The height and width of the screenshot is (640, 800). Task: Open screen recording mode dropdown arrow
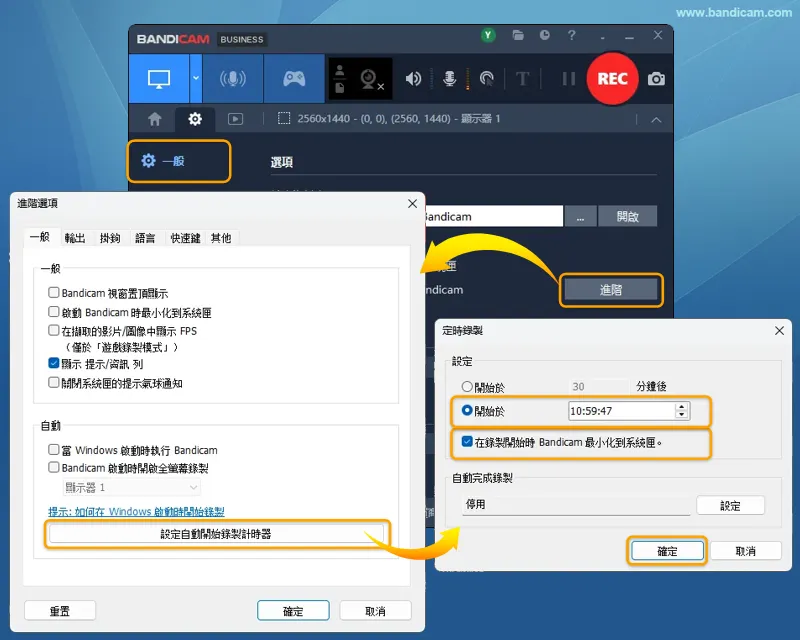[x=196, y=79]
